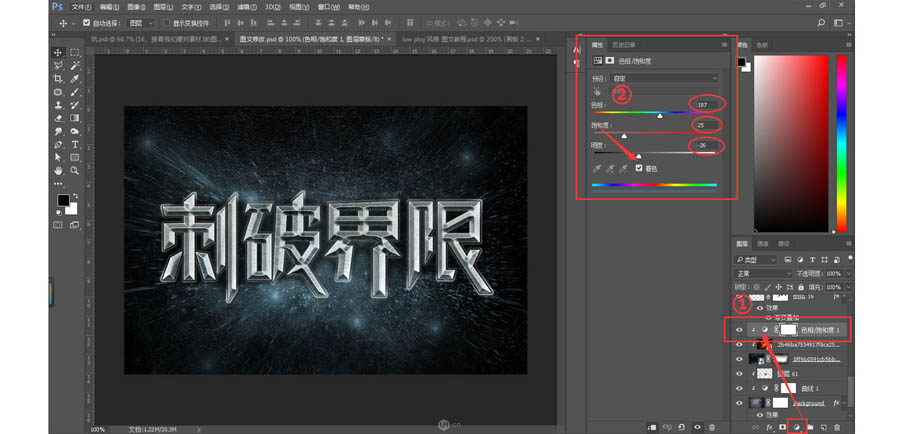The width and height of the screenshot is (900, 434).
Task: Click the Background layer name
Action: coord(810,402)
